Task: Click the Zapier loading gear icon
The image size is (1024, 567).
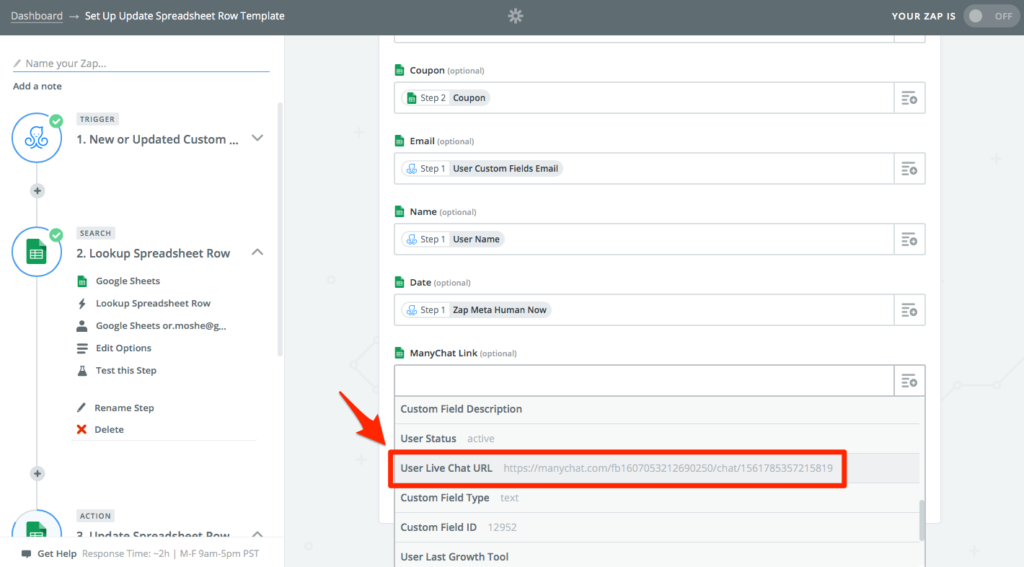Action: coord(515,16)
